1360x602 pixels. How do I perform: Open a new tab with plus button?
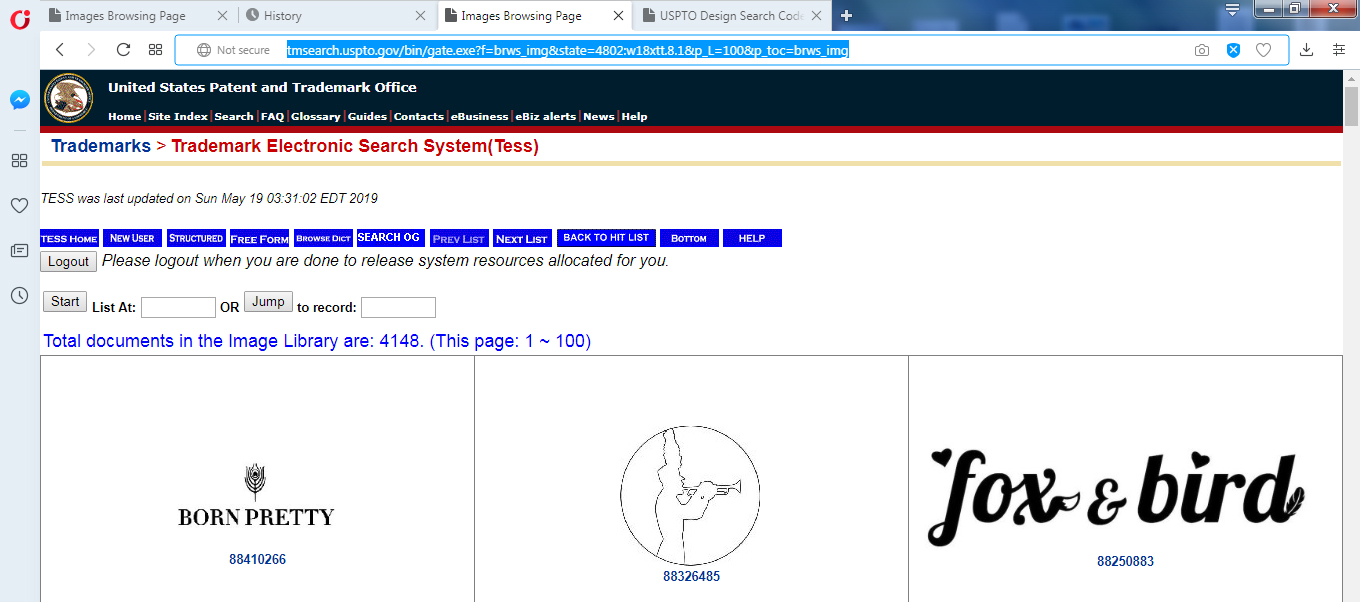(x=846, y=15)
